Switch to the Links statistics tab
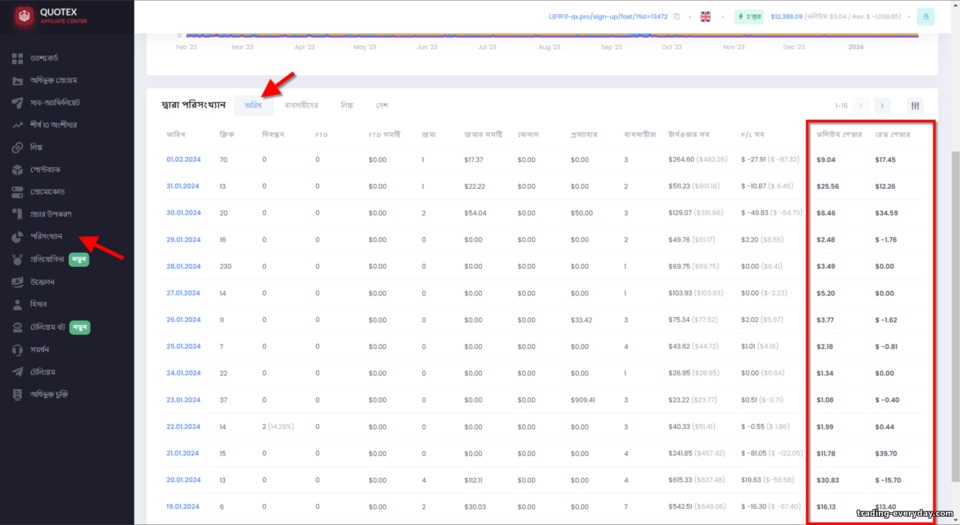The image size is (960, 525). (x=347, y=105)
